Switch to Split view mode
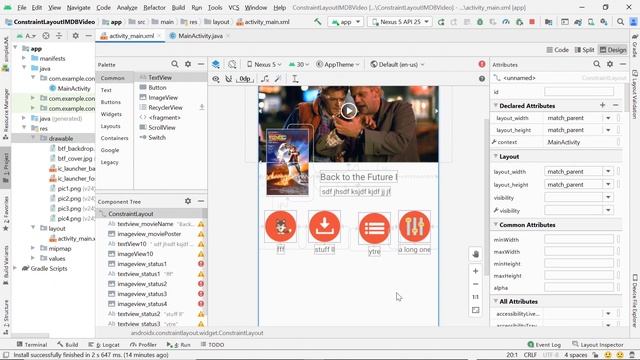This screenshot has width=640, height=360. point(584,50)
